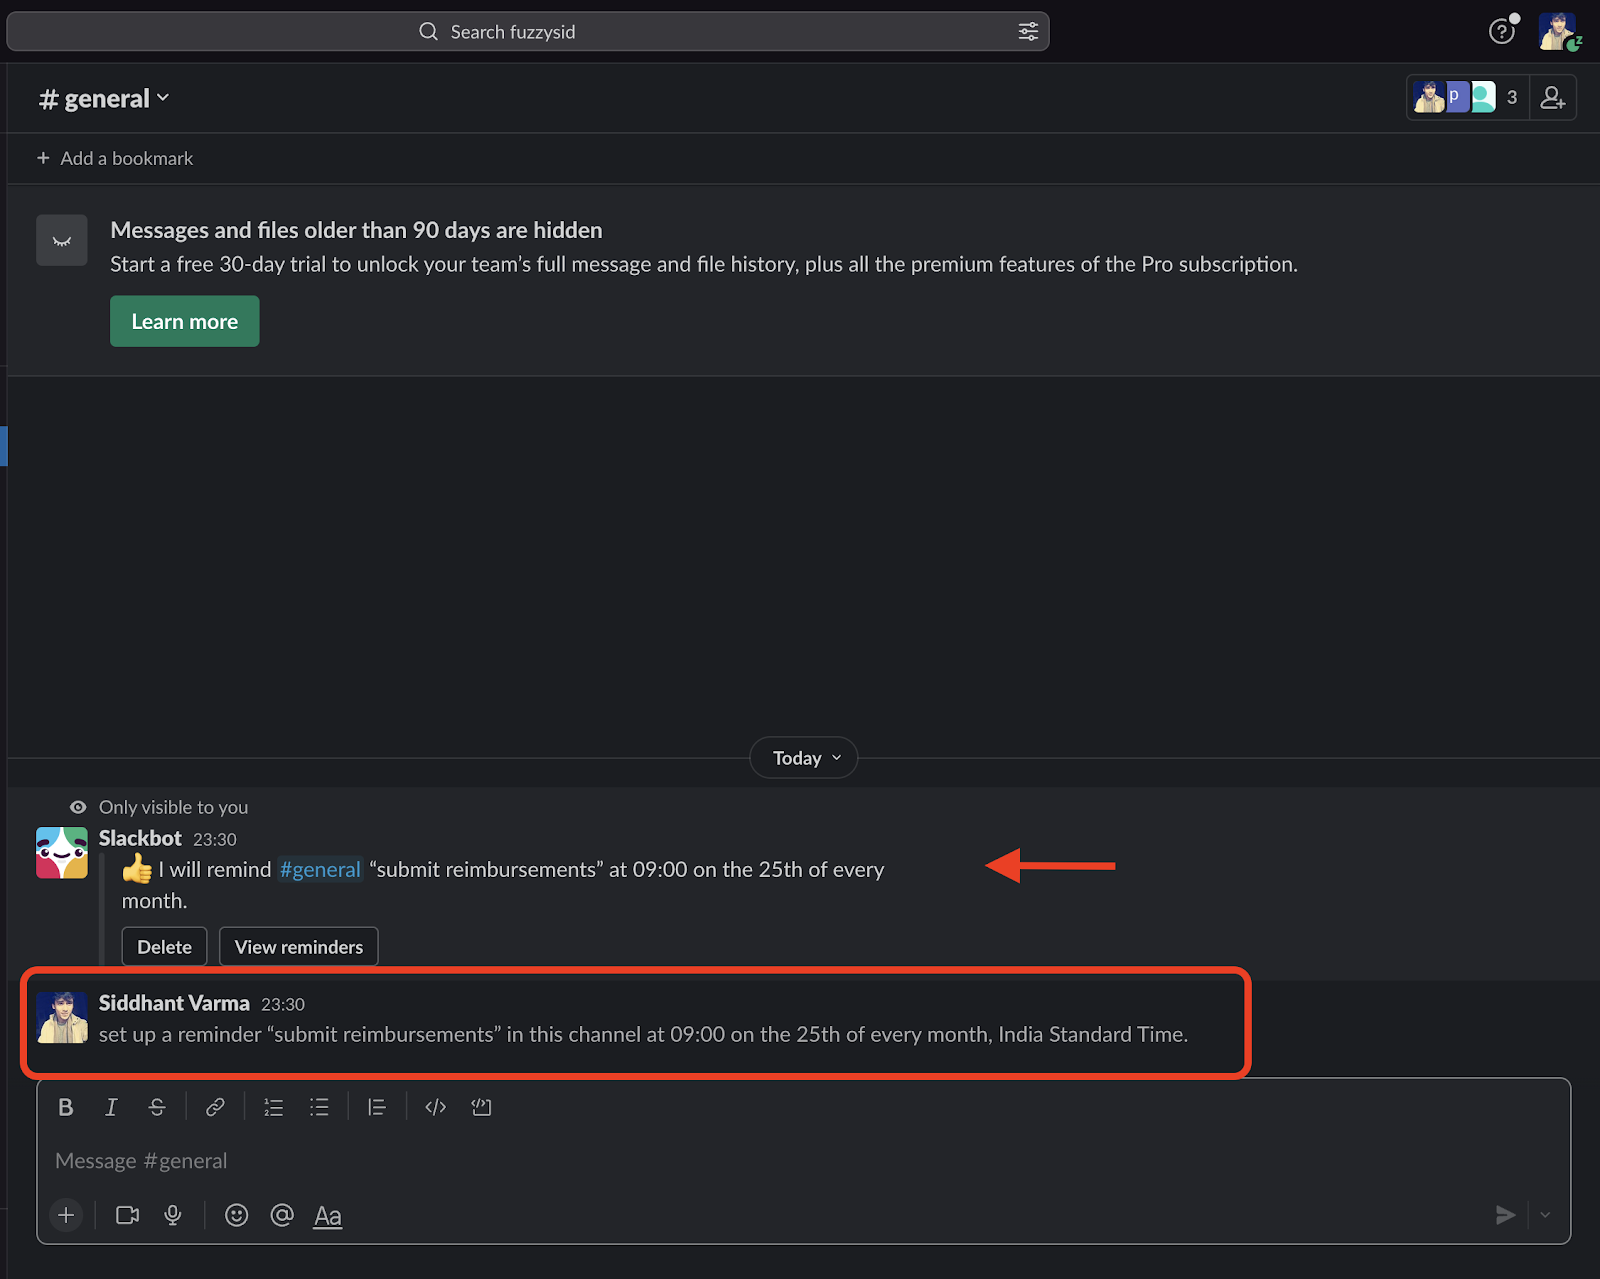Open the Help question mark icon
Screen dimensions: 1600x1279
tap(1502, 32)
